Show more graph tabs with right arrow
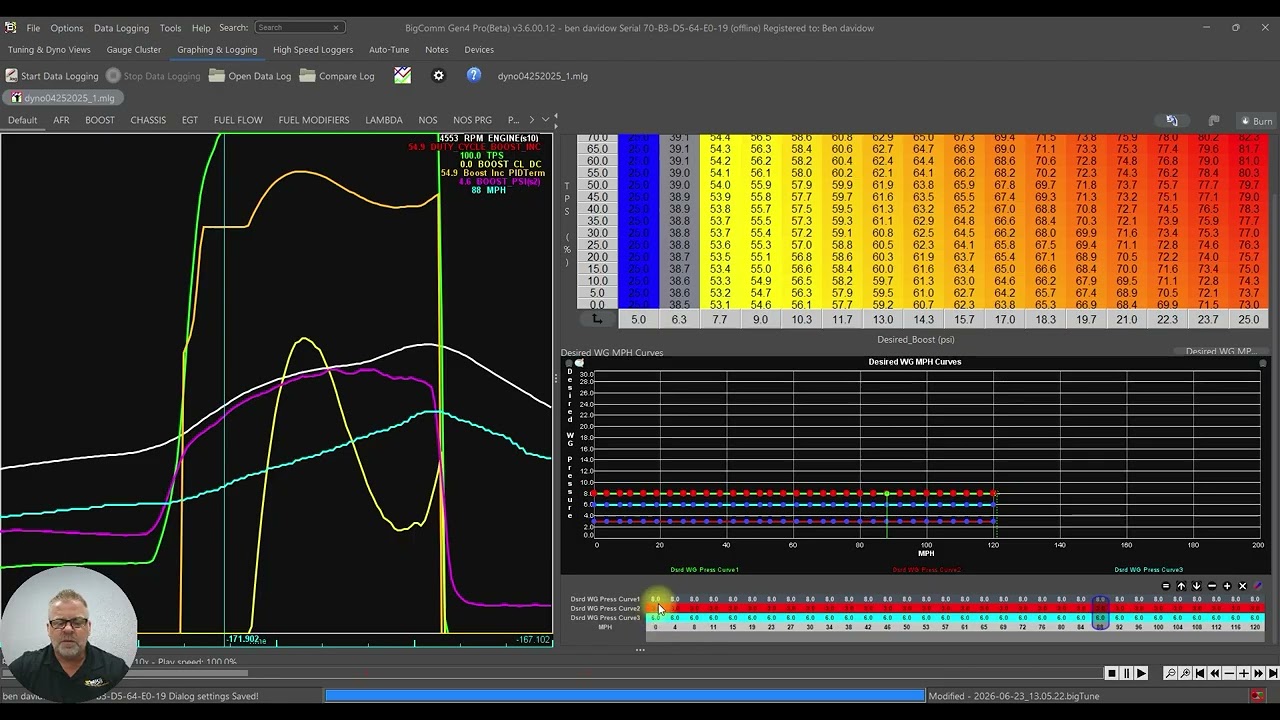 [532, 120]
